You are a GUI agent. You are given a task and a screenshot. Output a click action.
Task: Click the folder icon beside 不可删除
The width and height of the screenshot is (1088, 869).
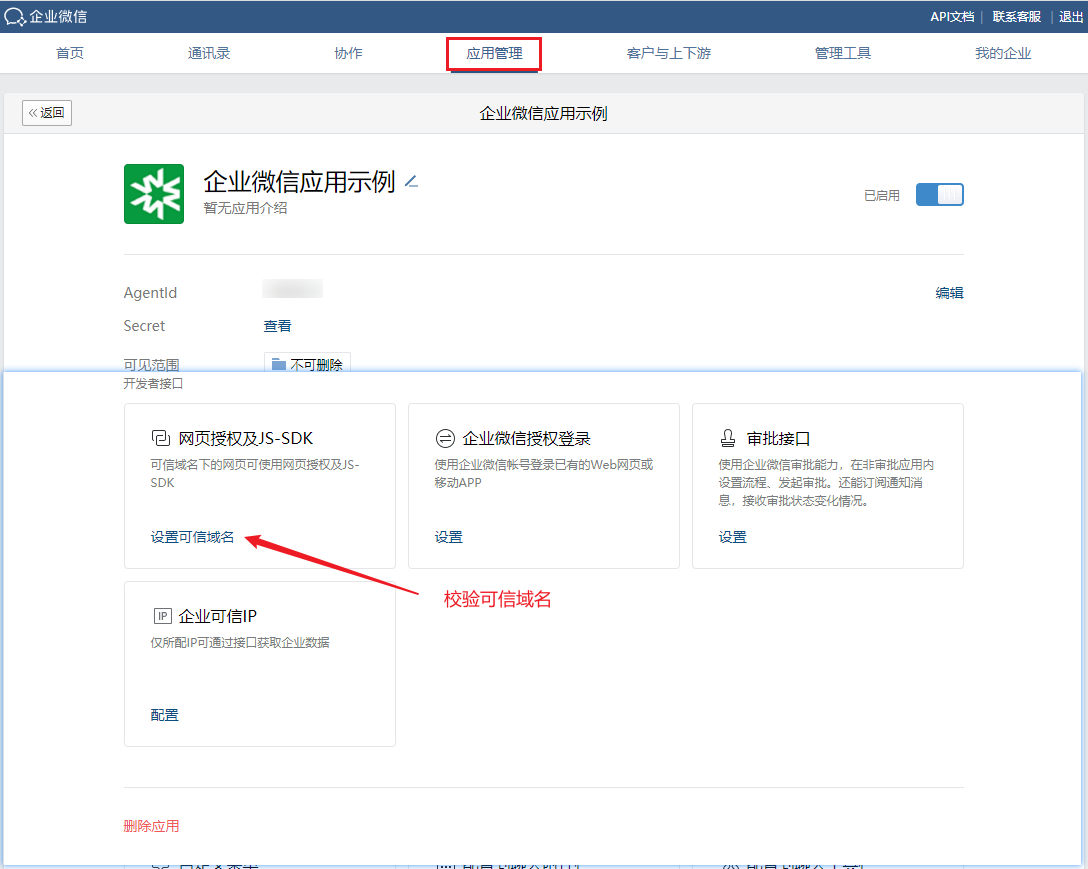click(x=279, y=364)
